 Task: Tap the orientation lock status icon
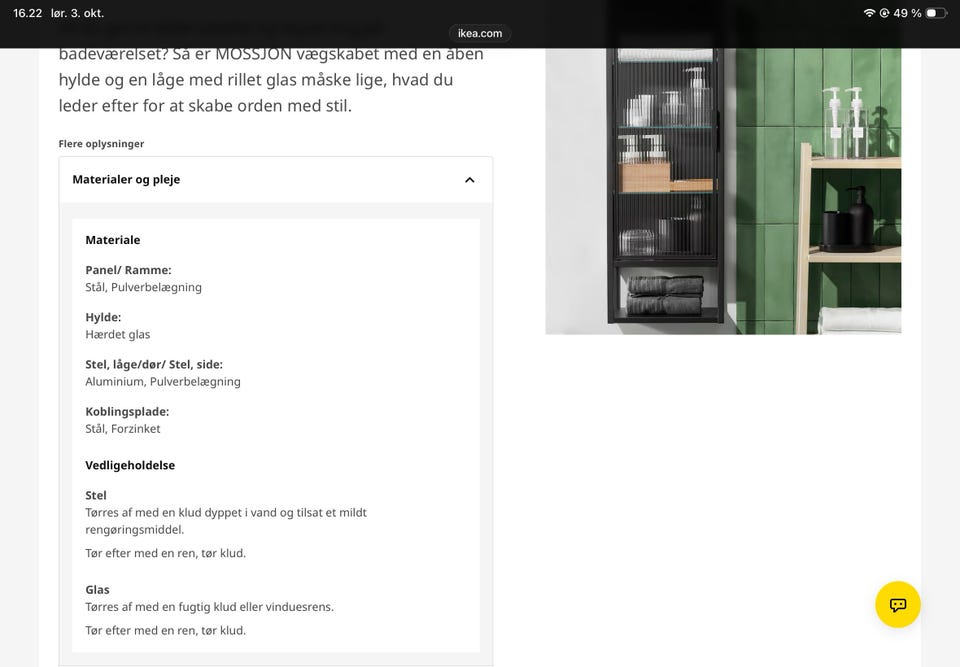coord(884,13)
